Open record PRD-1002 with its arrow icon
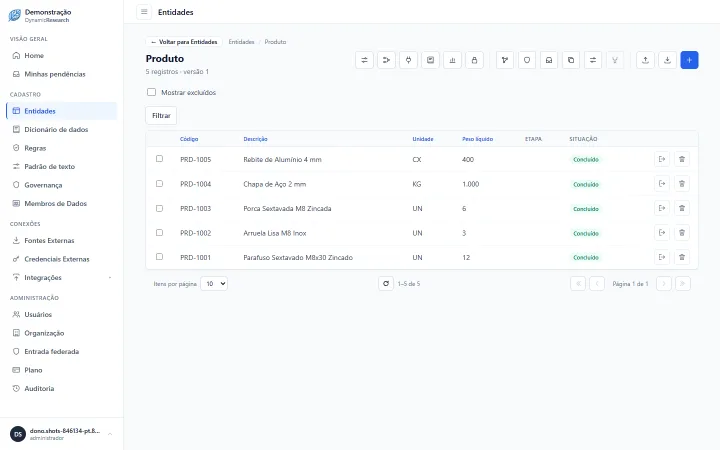This screenshot has height=450, width=720. [662, 233]
